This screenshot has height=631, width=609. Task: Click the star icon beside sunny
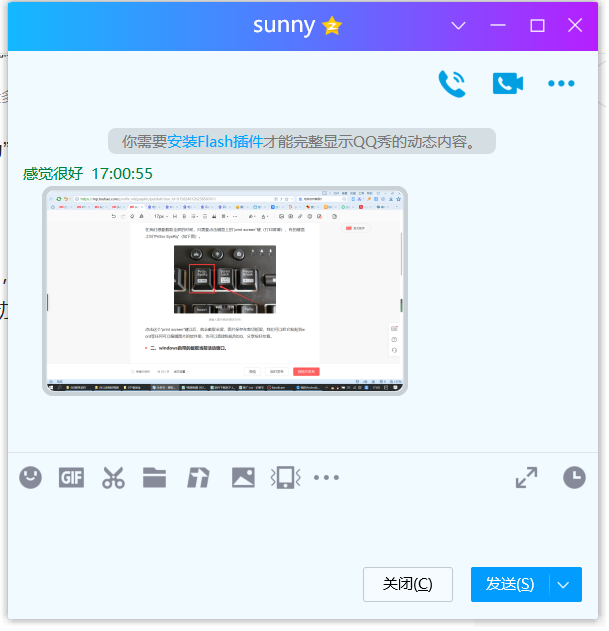332,27
